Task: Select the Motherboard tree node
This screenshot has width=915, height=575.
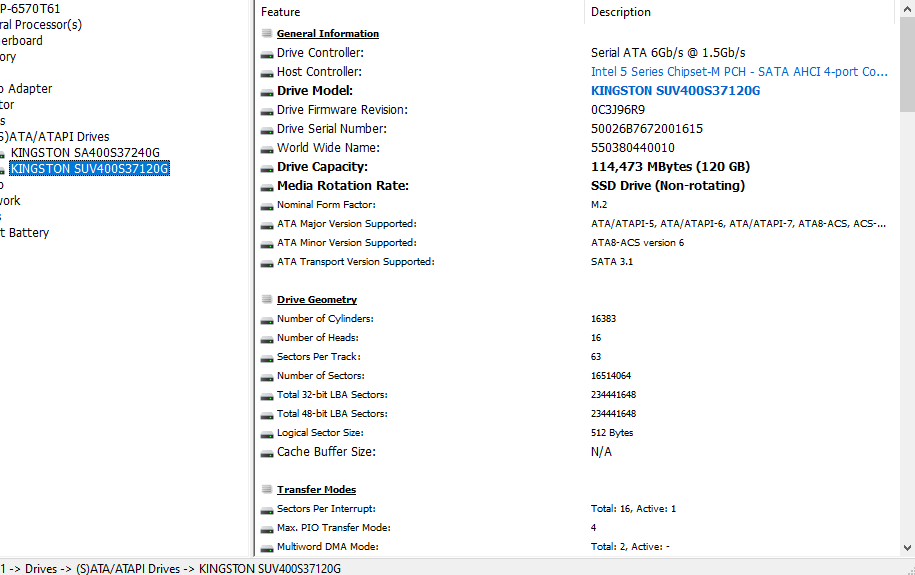Action: (22, 41)
